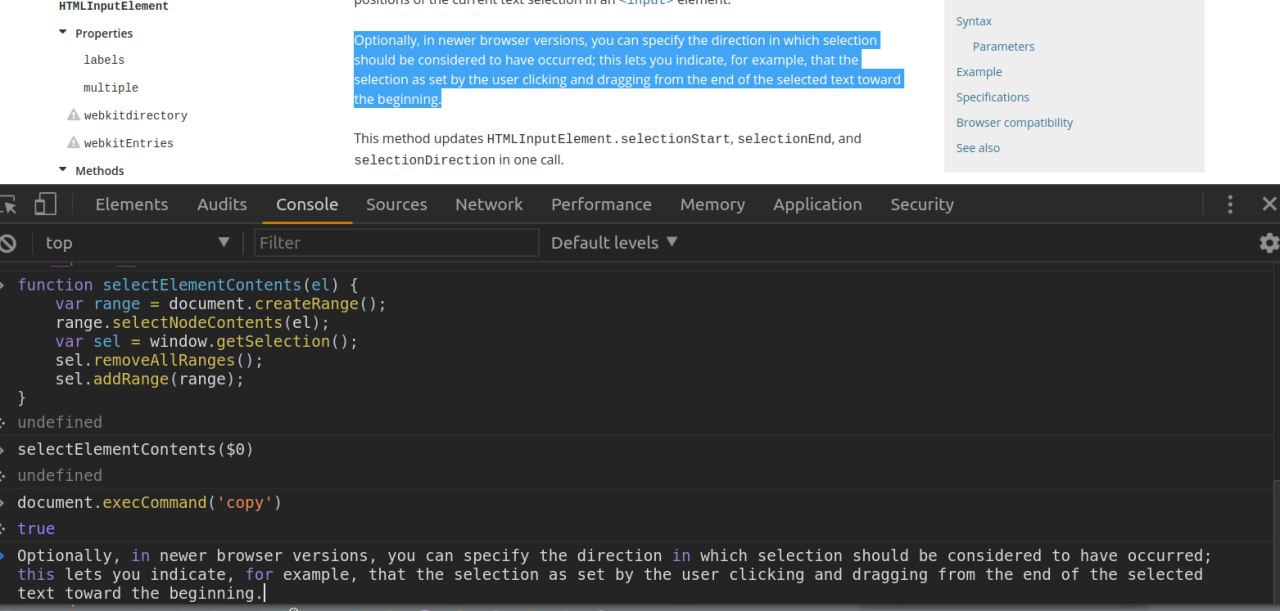Screen dimensions: 1280x611
Task: Click warning icon beside webkitEntries
Action: click(73, 143)
